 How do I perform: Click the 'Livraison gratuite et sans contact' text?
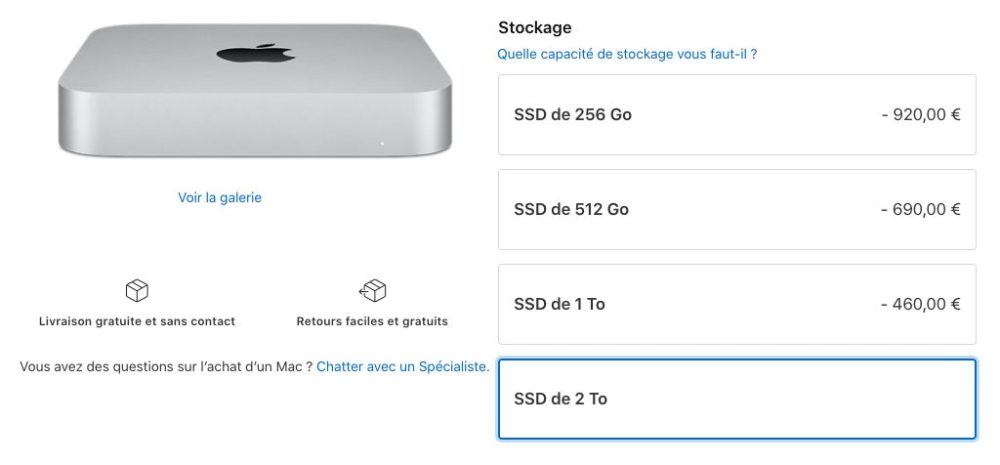[x=136, y=322]
